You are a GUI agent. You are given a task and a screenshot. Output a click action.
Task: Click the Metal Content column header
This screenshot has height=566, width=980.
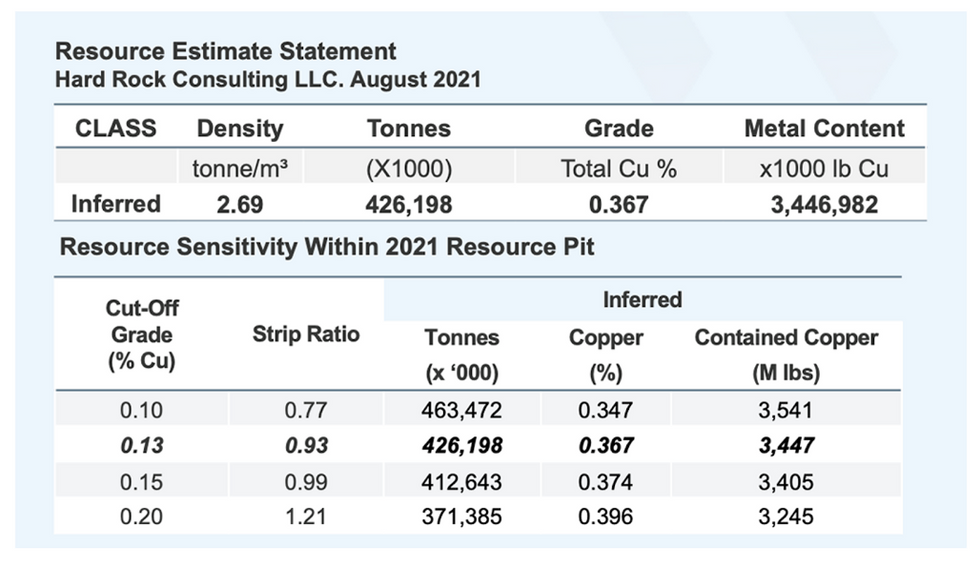pos(824,128)
